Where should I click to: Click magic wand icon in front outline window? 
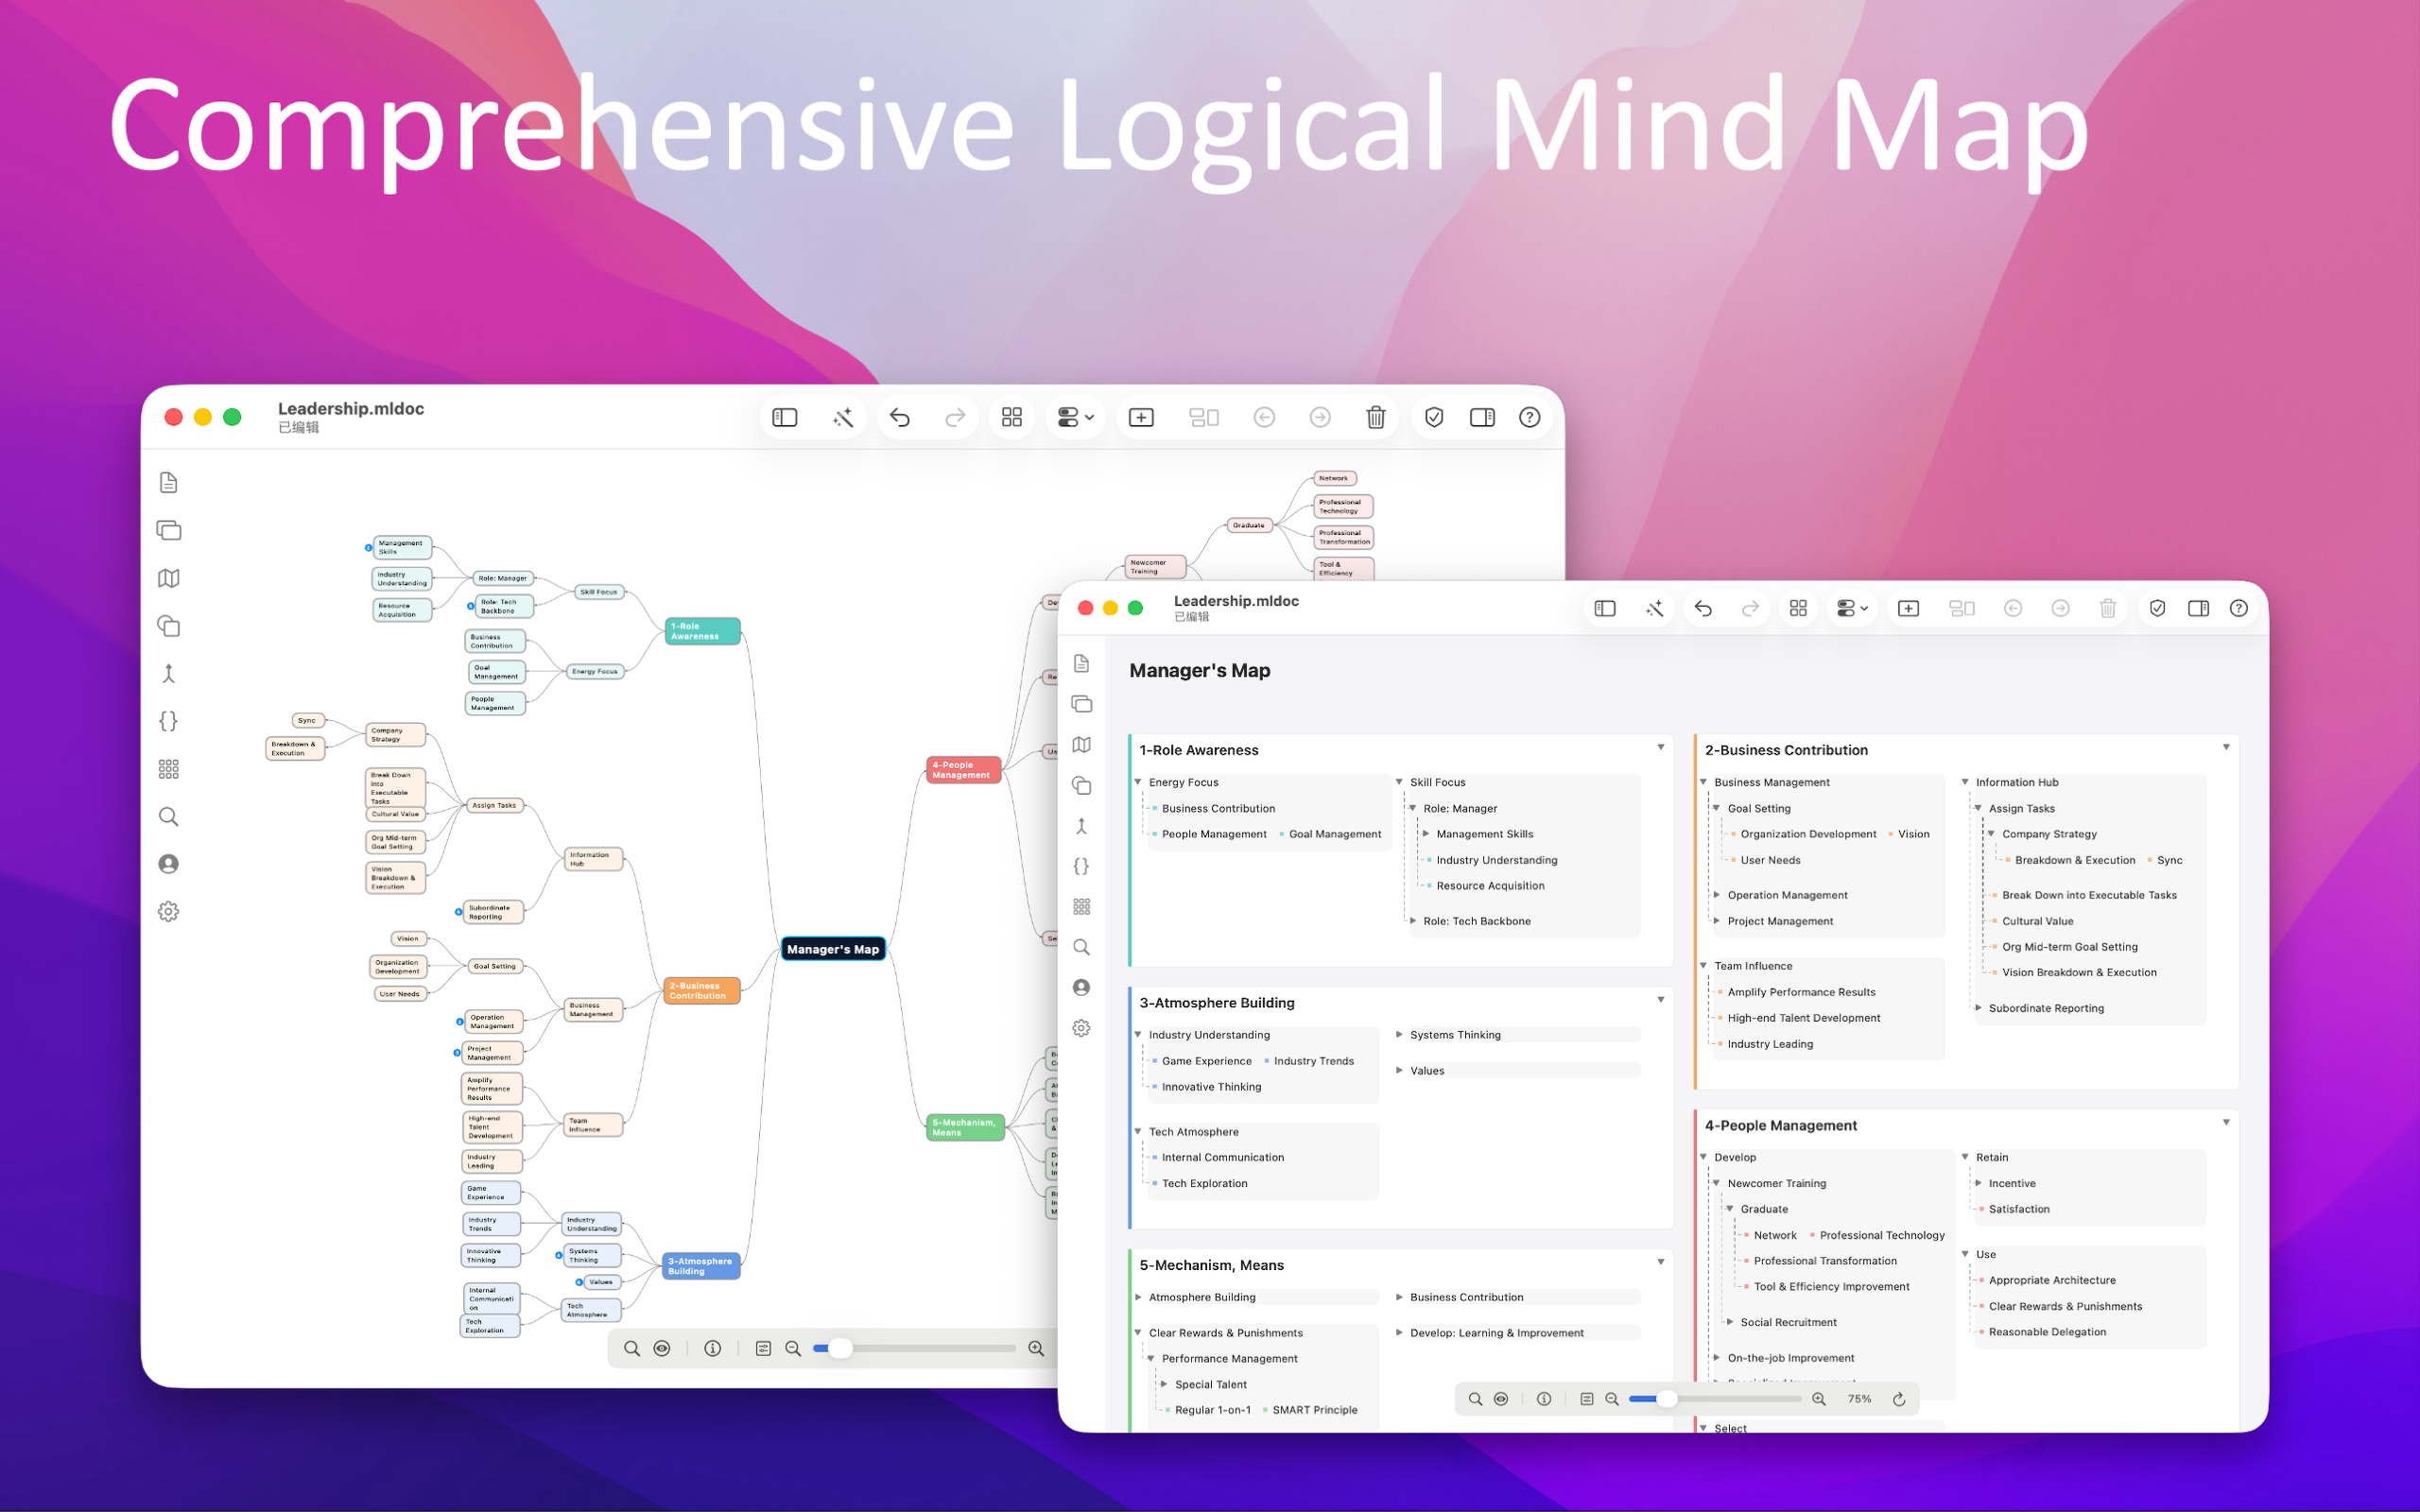1655,608
